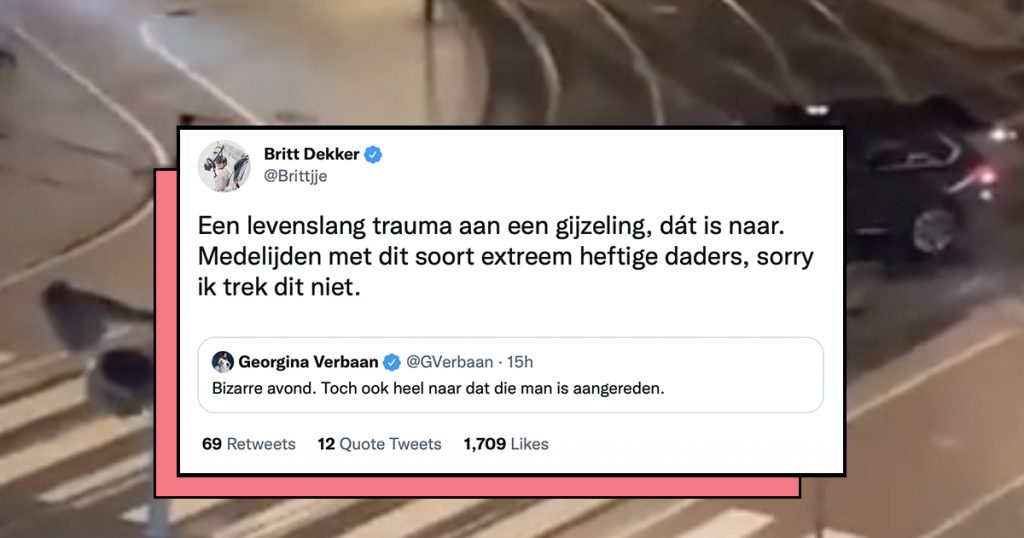Open the quoted tweet 'Bizarre avond' text
Screen dimensions: 1024x538
coord(438,388)
